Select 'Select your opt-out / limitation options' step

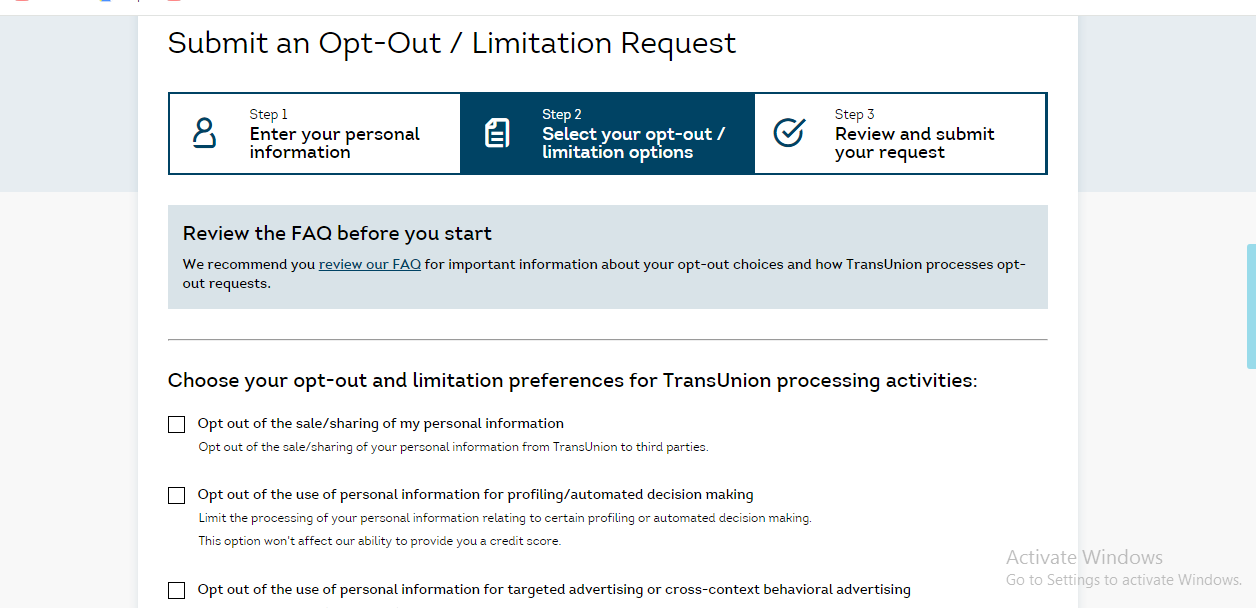coord(633,143)
